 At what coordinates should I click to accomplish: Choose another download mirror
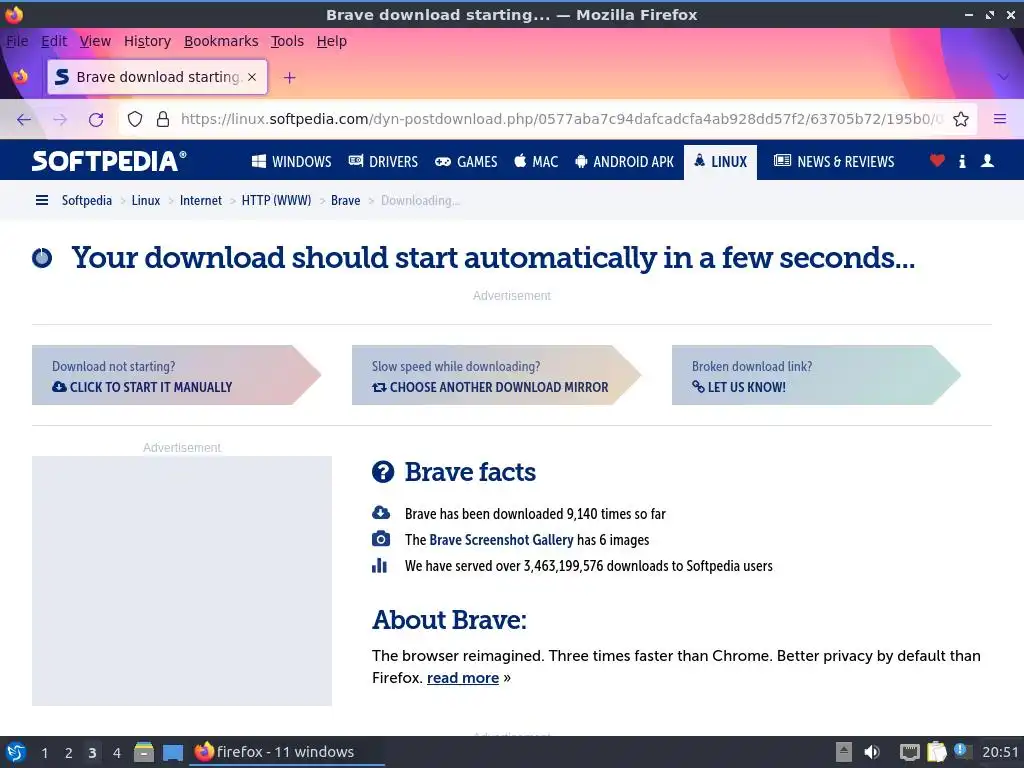point(496,375)
